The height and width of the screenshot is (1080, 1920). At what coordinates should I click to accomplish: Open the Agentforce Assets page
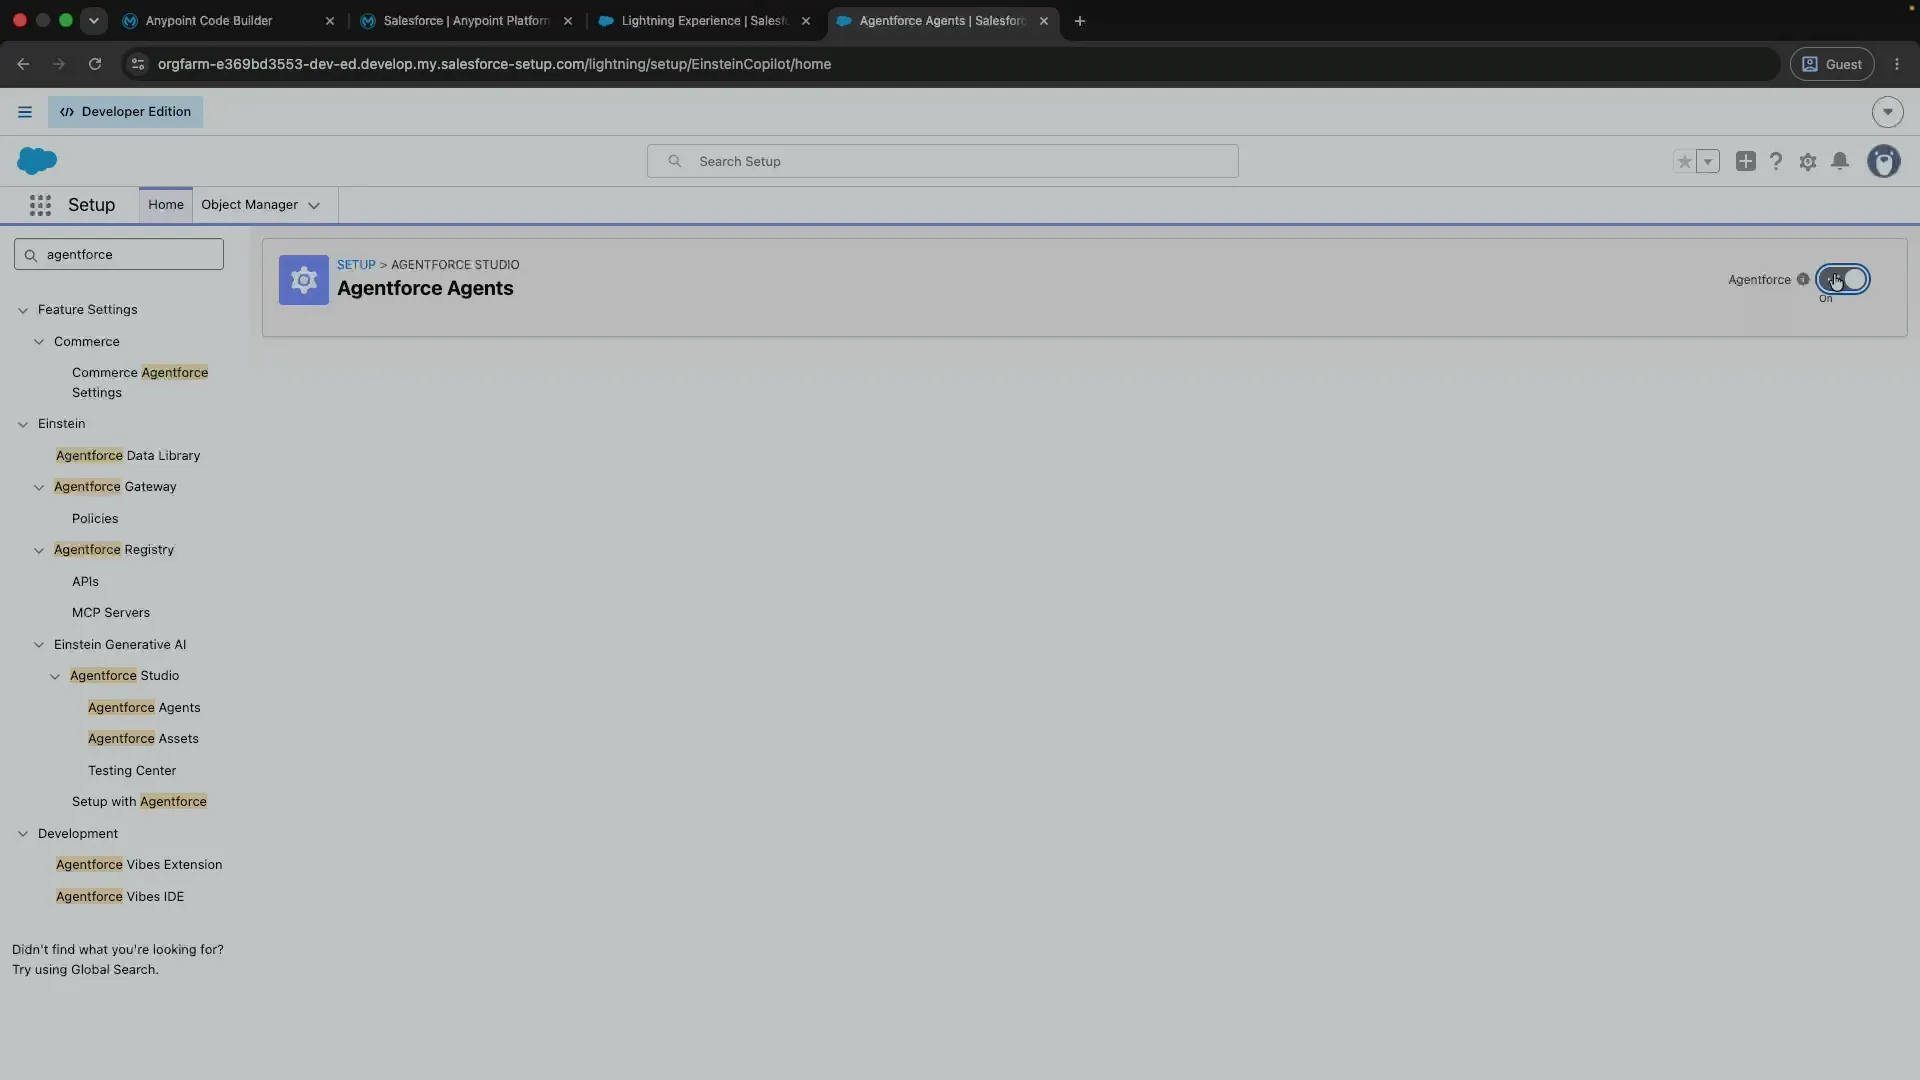[143, 739]
